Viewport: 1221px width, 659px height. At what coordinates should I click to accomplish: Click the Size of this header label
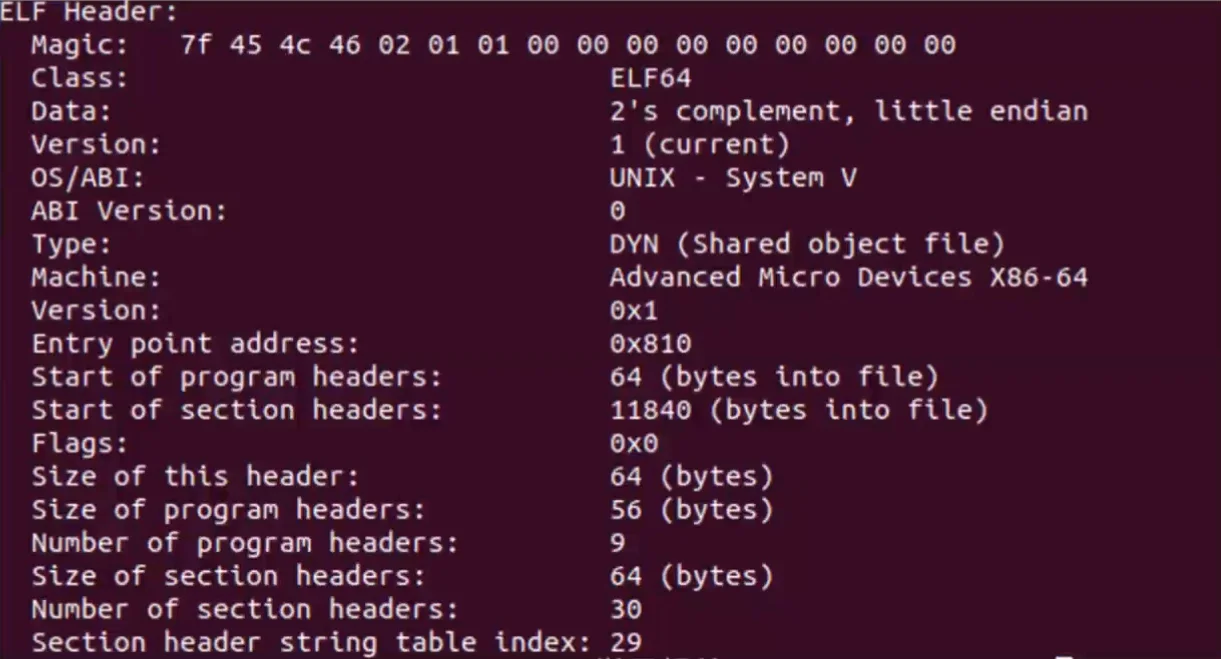195,476
